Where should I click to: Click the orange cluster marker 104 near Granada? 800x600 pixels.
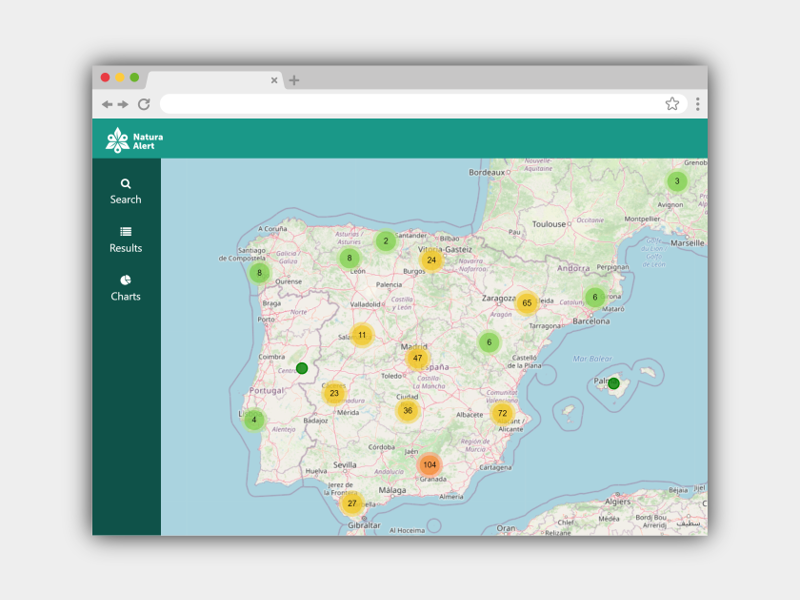[430, 465]
